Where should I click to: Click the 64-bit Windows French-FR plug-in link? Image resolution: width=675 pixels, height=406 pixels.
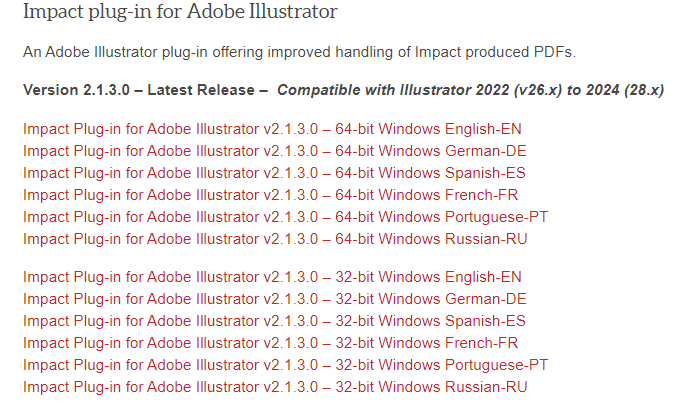(x=272, y=195)
